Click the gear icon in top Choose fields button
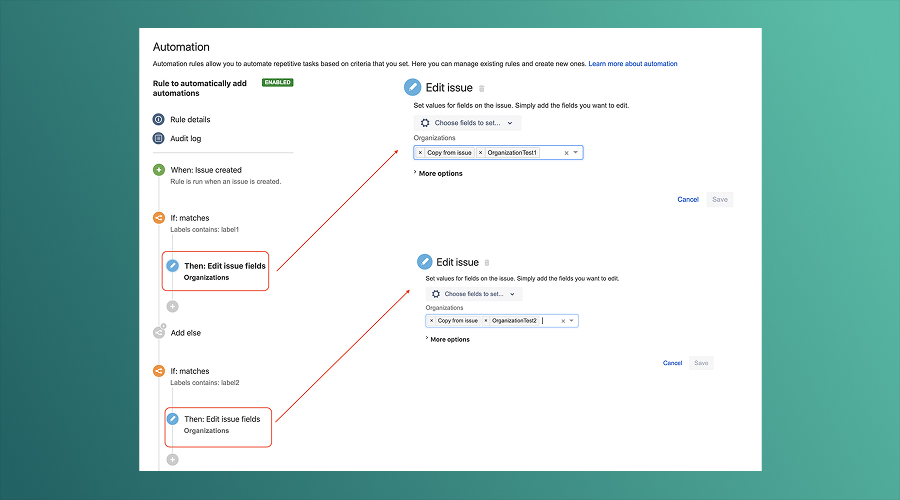900x500 pixels. [x=425, y=123]
